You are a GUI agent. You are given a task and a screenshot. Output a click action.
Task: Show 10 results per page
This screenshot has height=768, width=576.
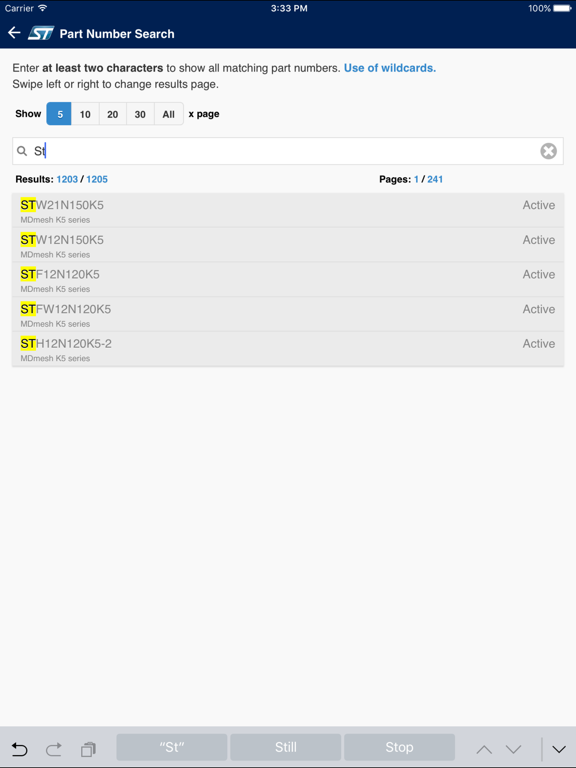coord(85,114)
